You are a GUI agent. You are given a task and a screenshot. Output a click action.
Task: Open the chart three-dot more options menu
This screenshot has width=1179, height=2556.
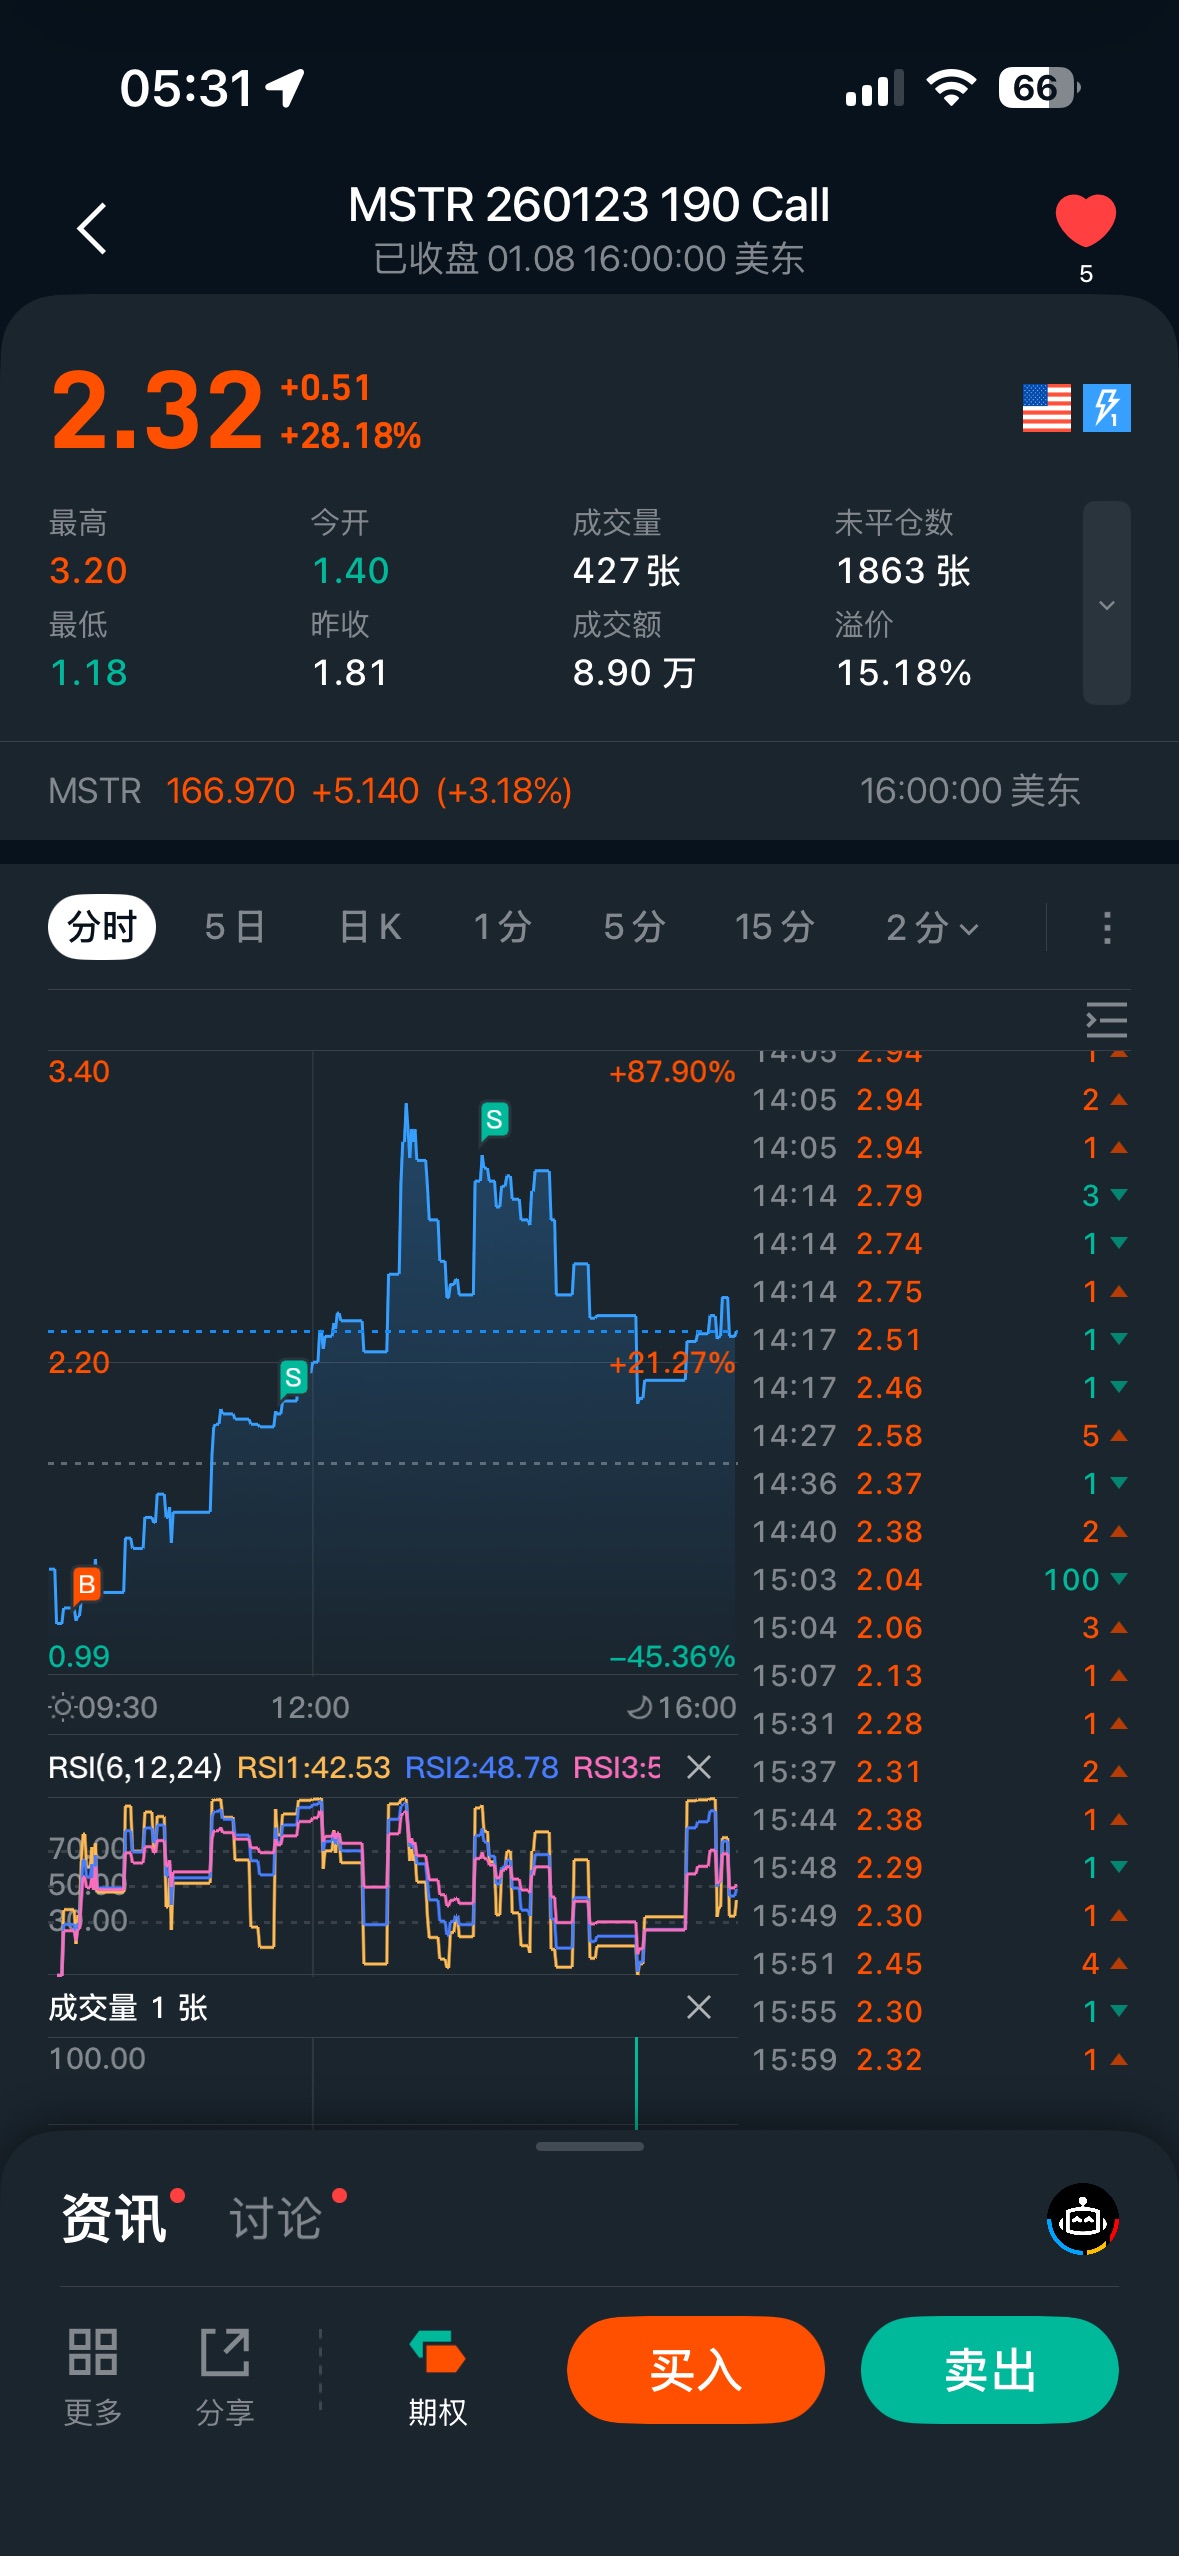point(1106,928)
